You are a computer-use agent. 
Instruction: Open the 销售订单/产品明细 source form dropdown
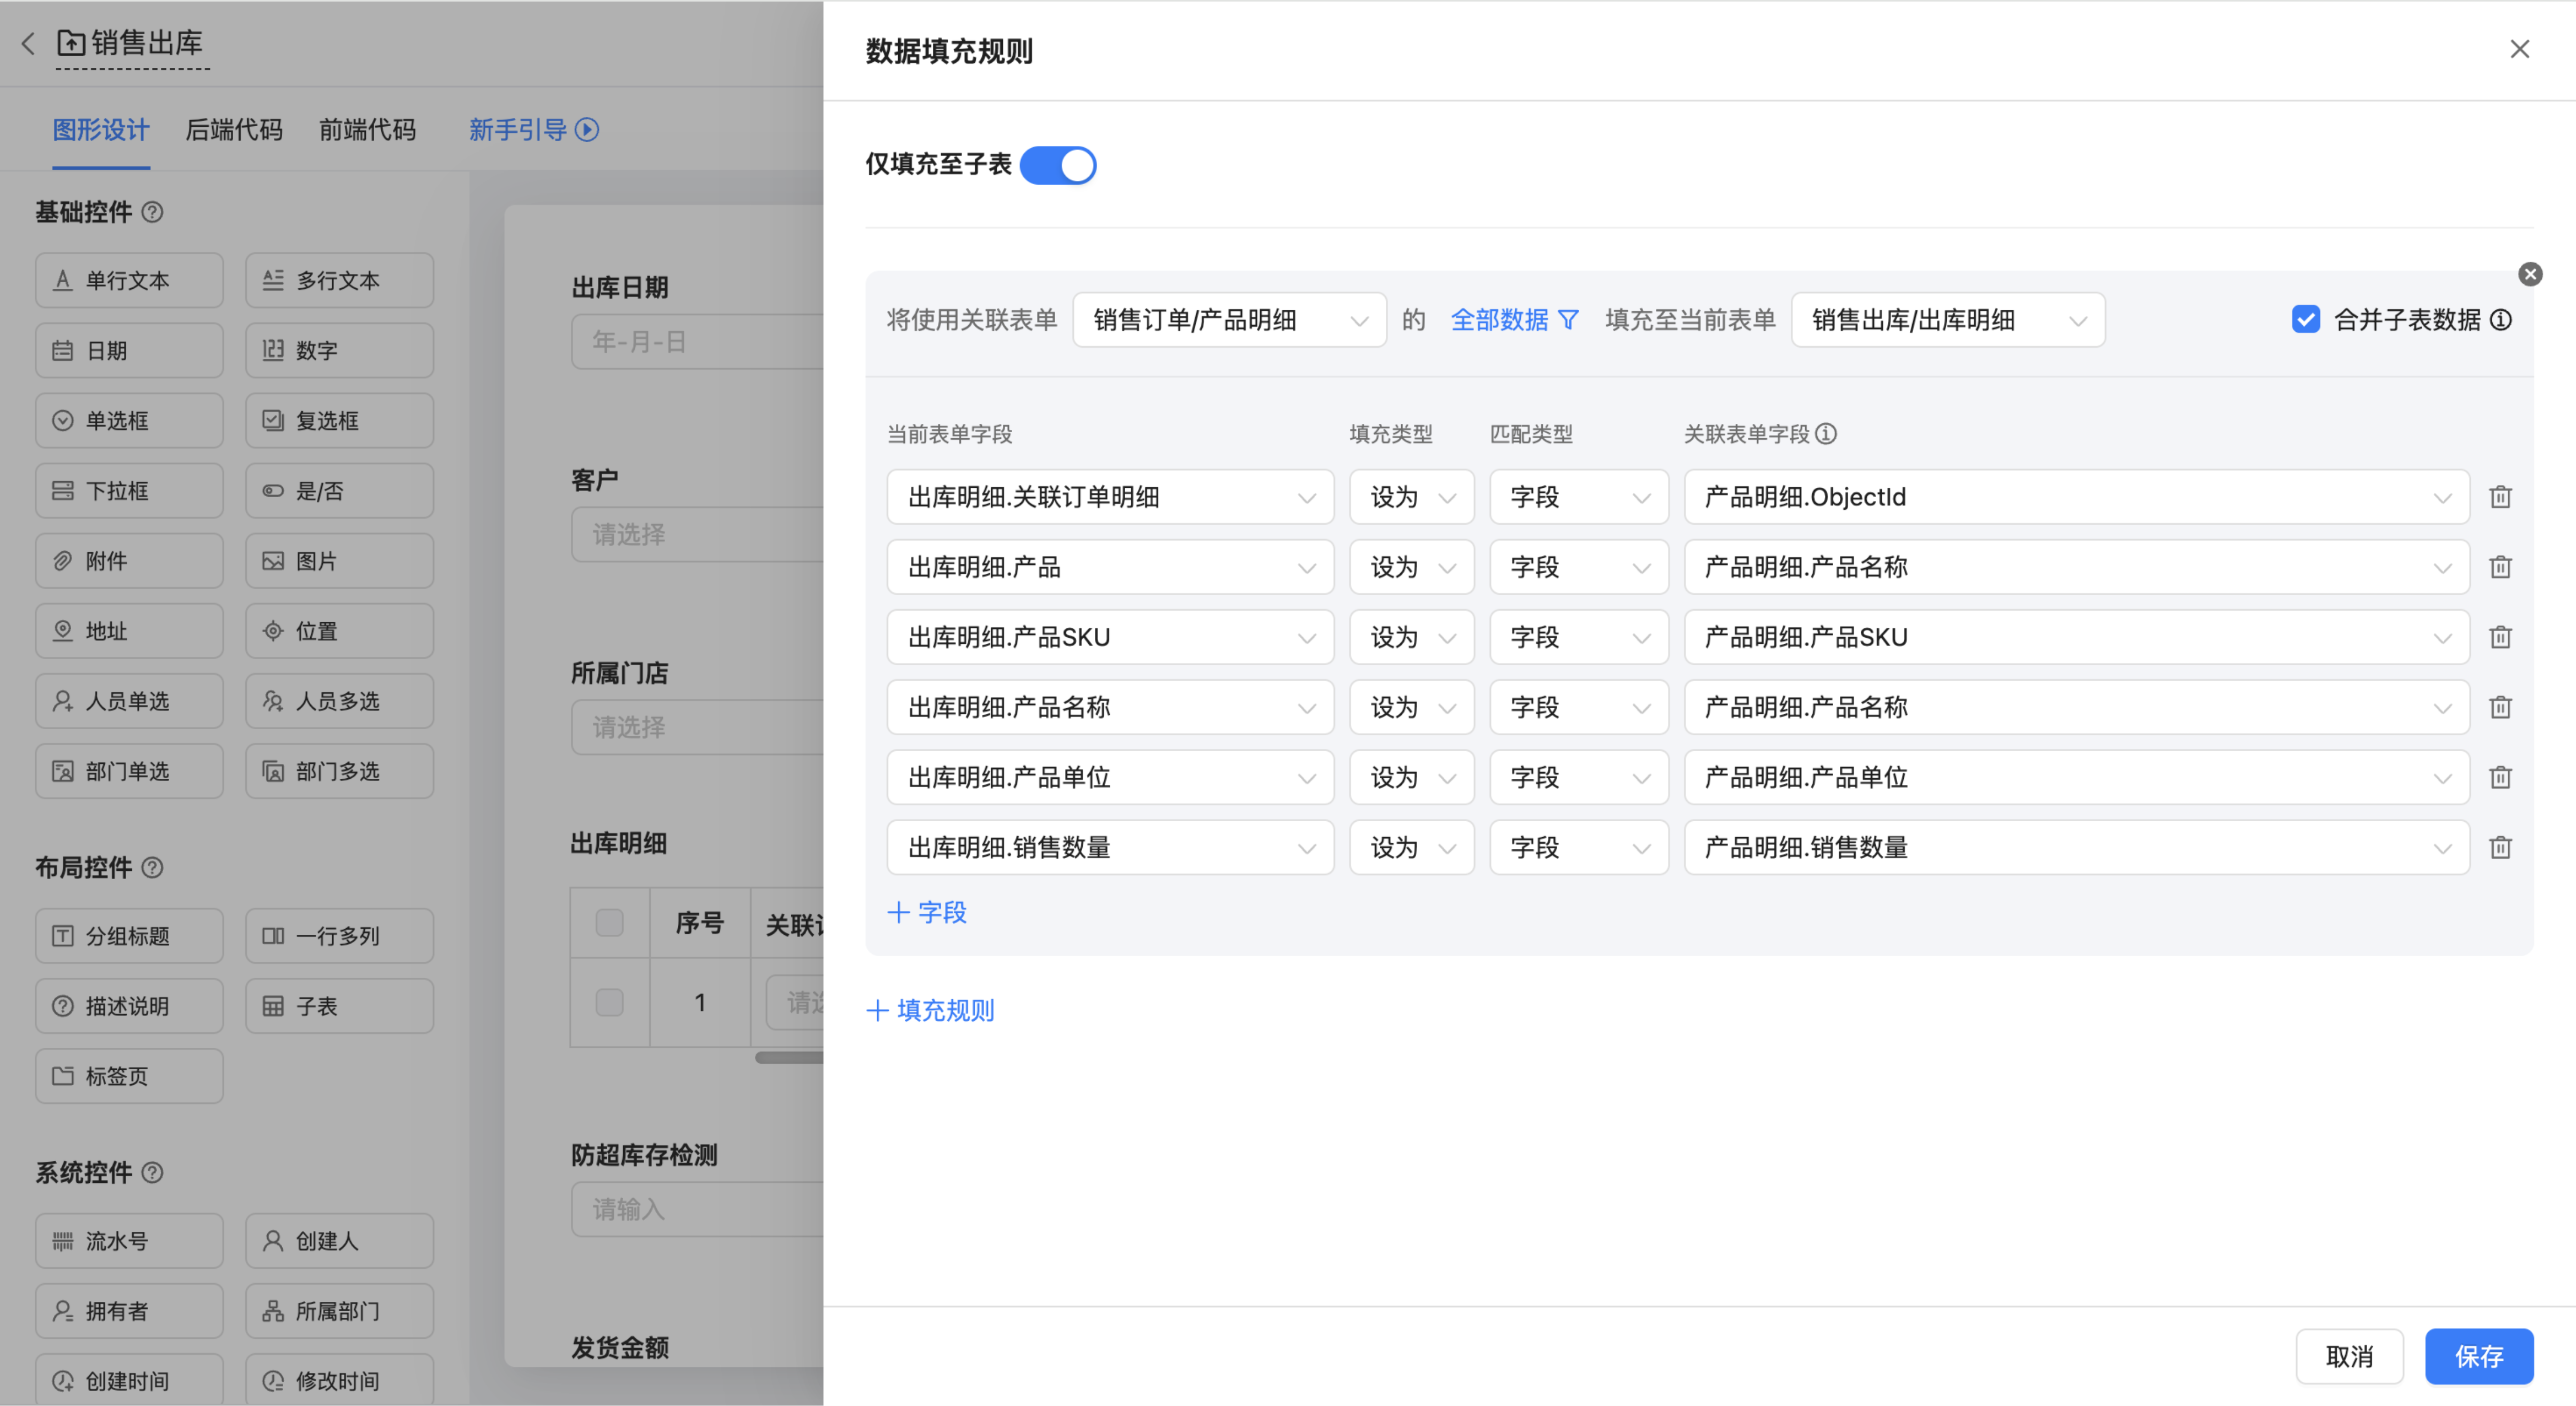(1229, 320)
